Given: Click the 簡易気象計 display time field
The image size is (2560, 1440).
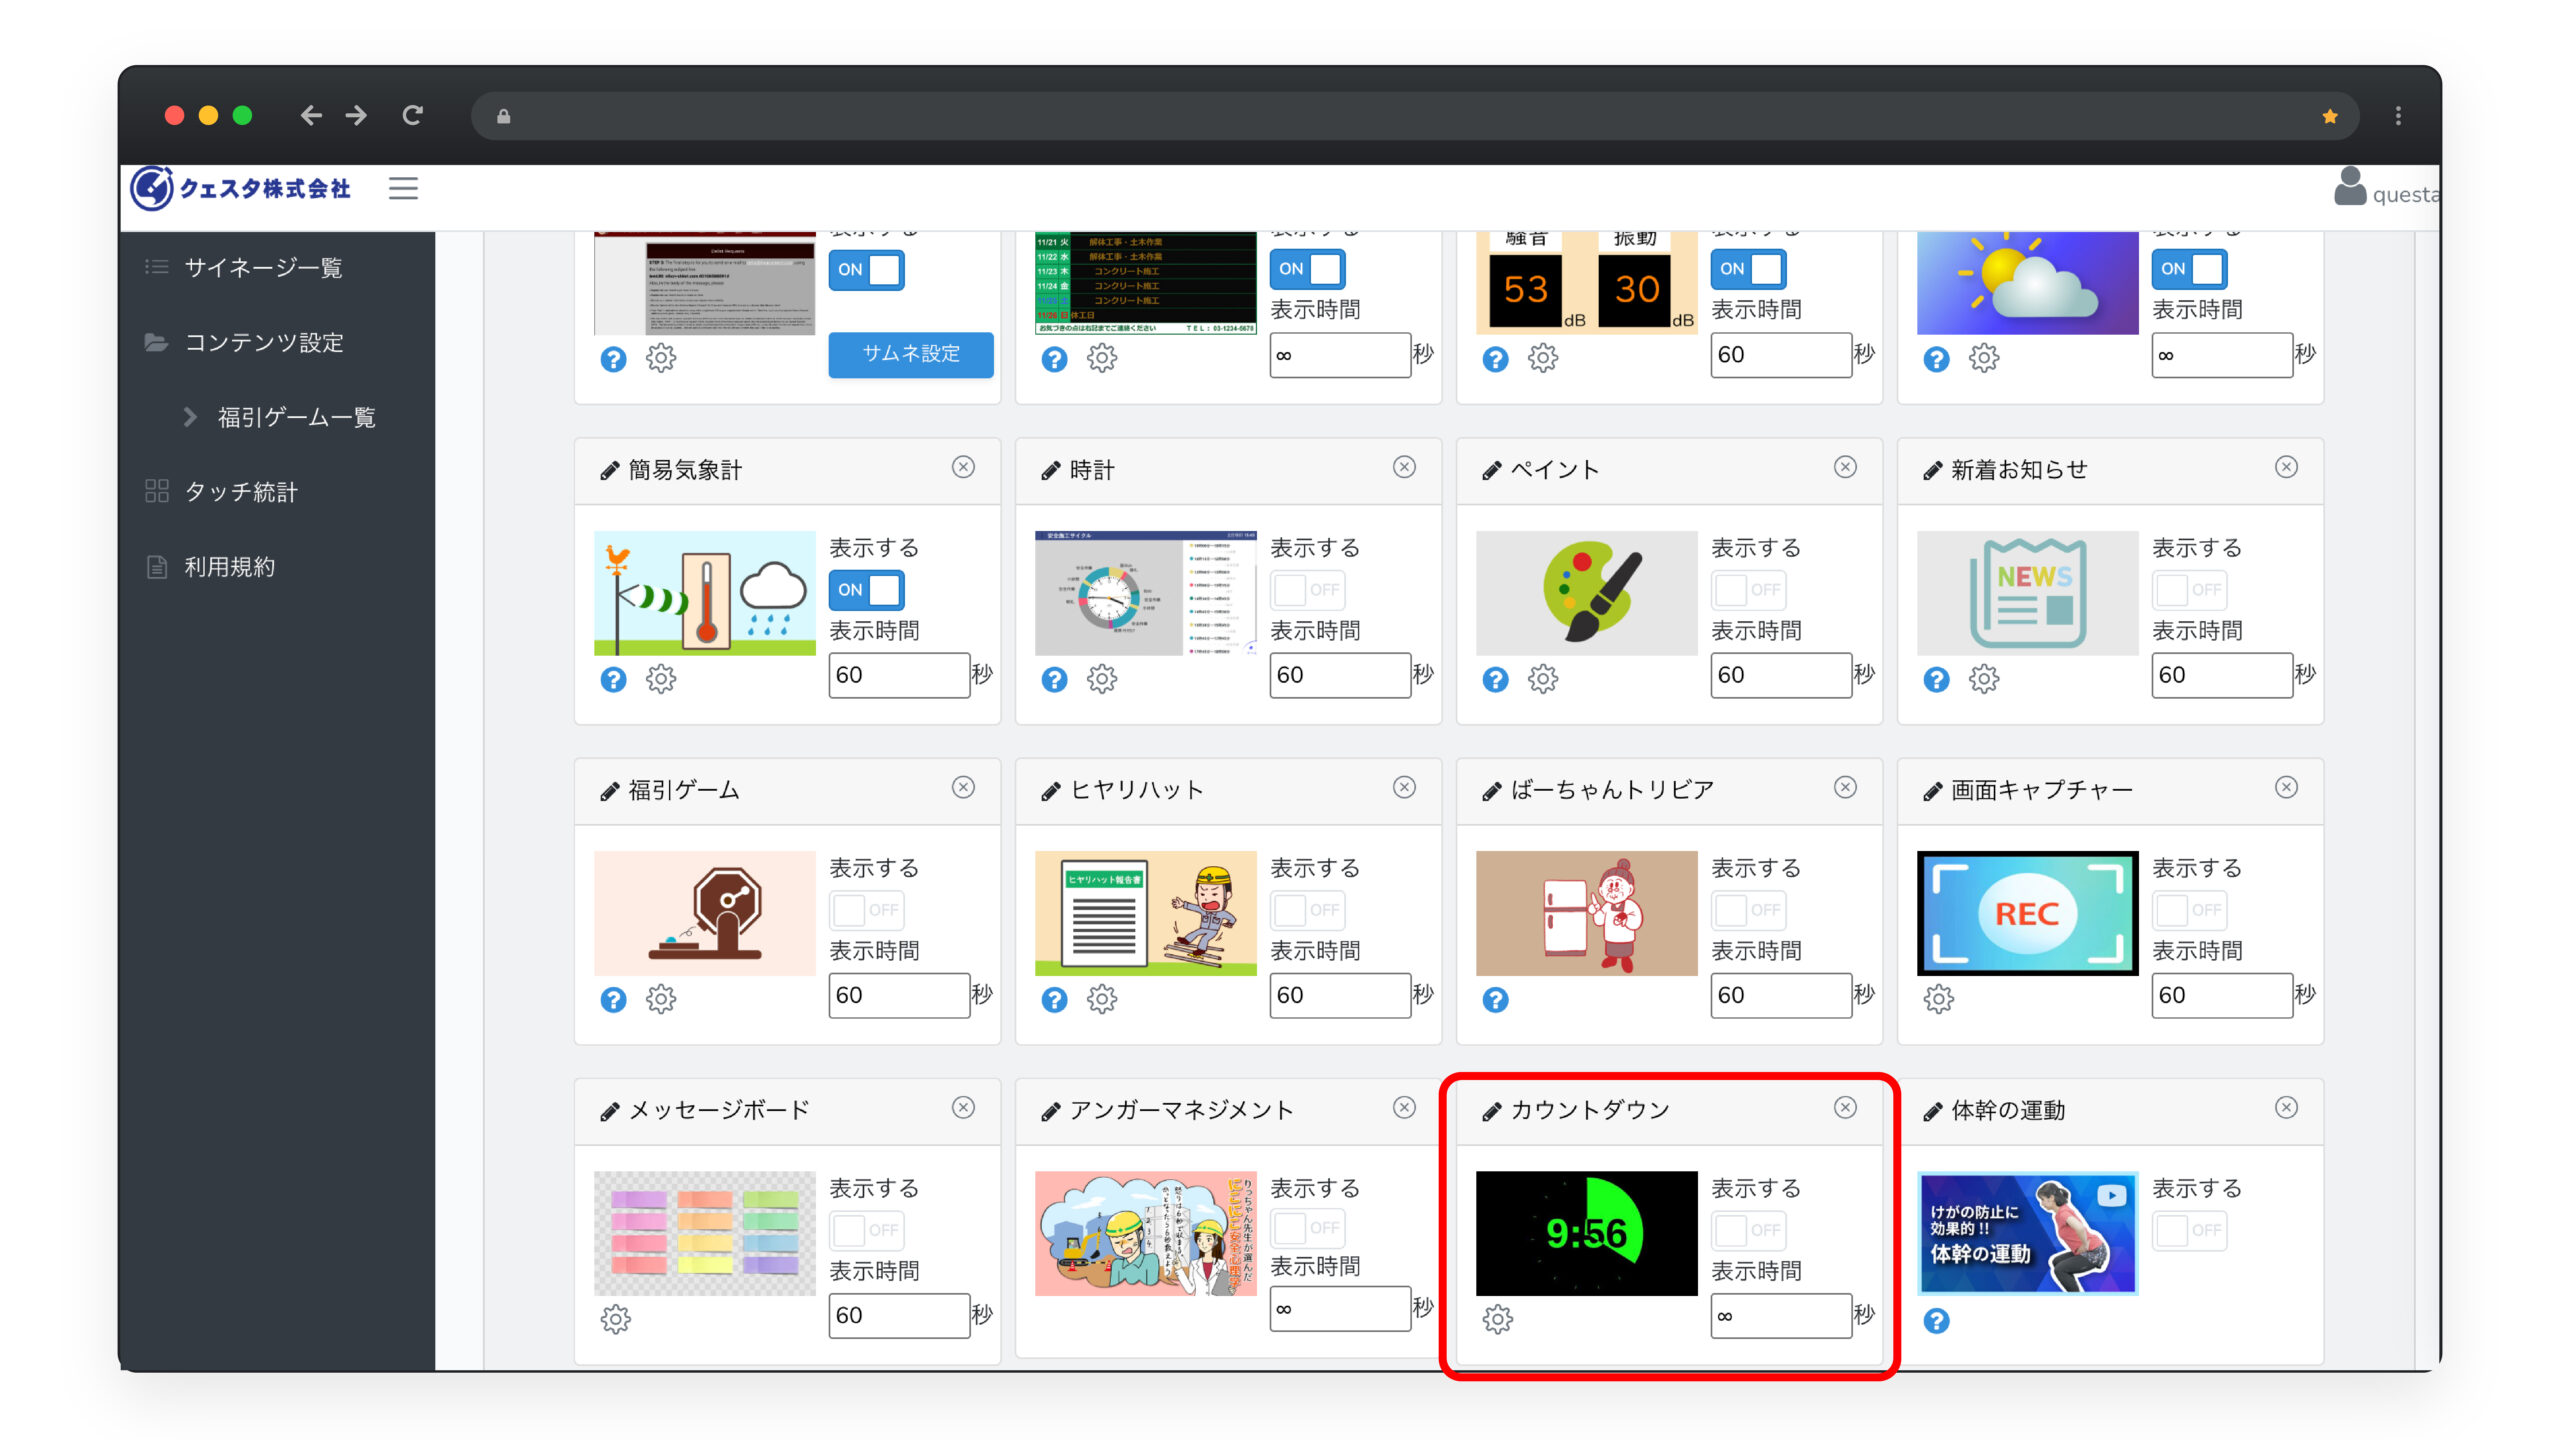Looking at the screenshot, I should click(x=899, y=675).
